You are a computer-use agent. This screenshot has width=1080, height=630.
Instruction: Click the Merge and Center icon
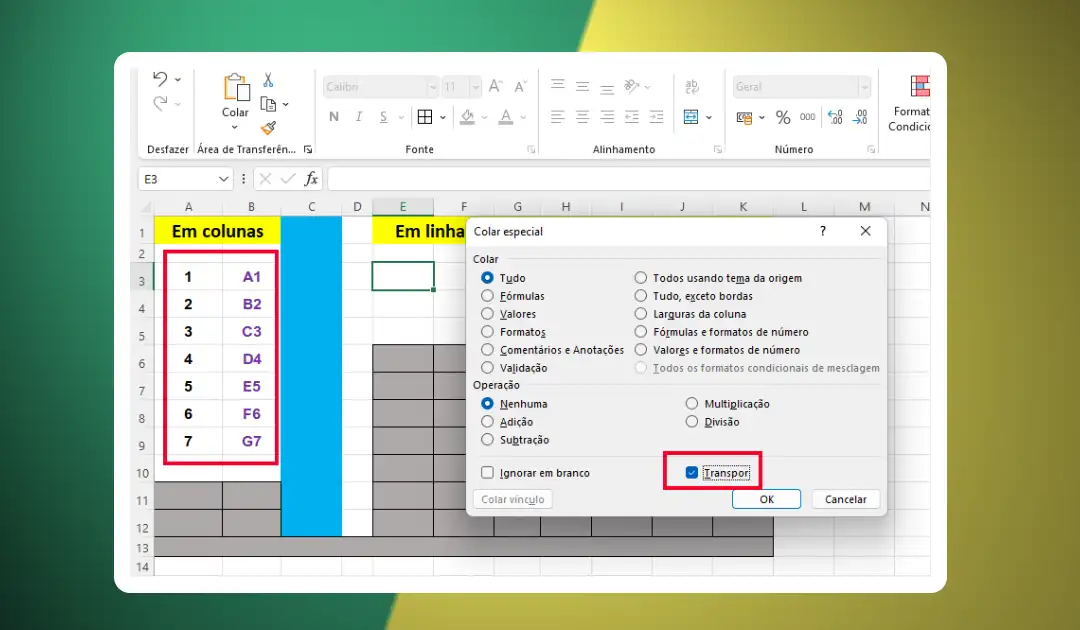pos(691,117)
